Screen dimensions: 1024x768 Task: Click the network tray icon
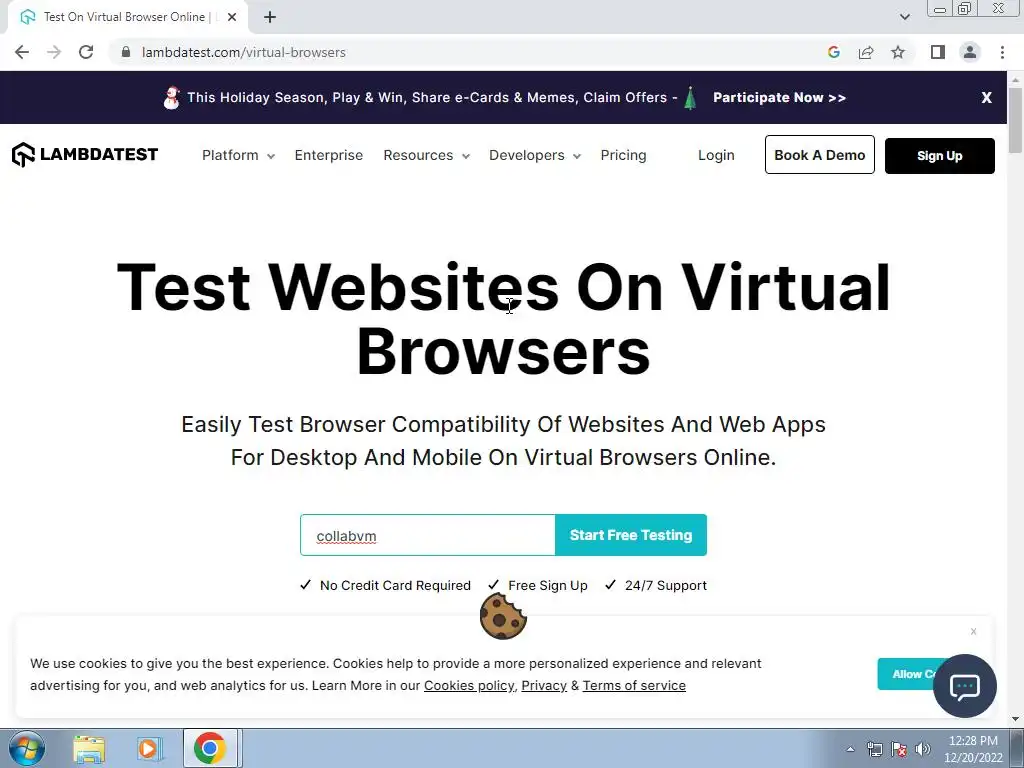tap(874, 749)
